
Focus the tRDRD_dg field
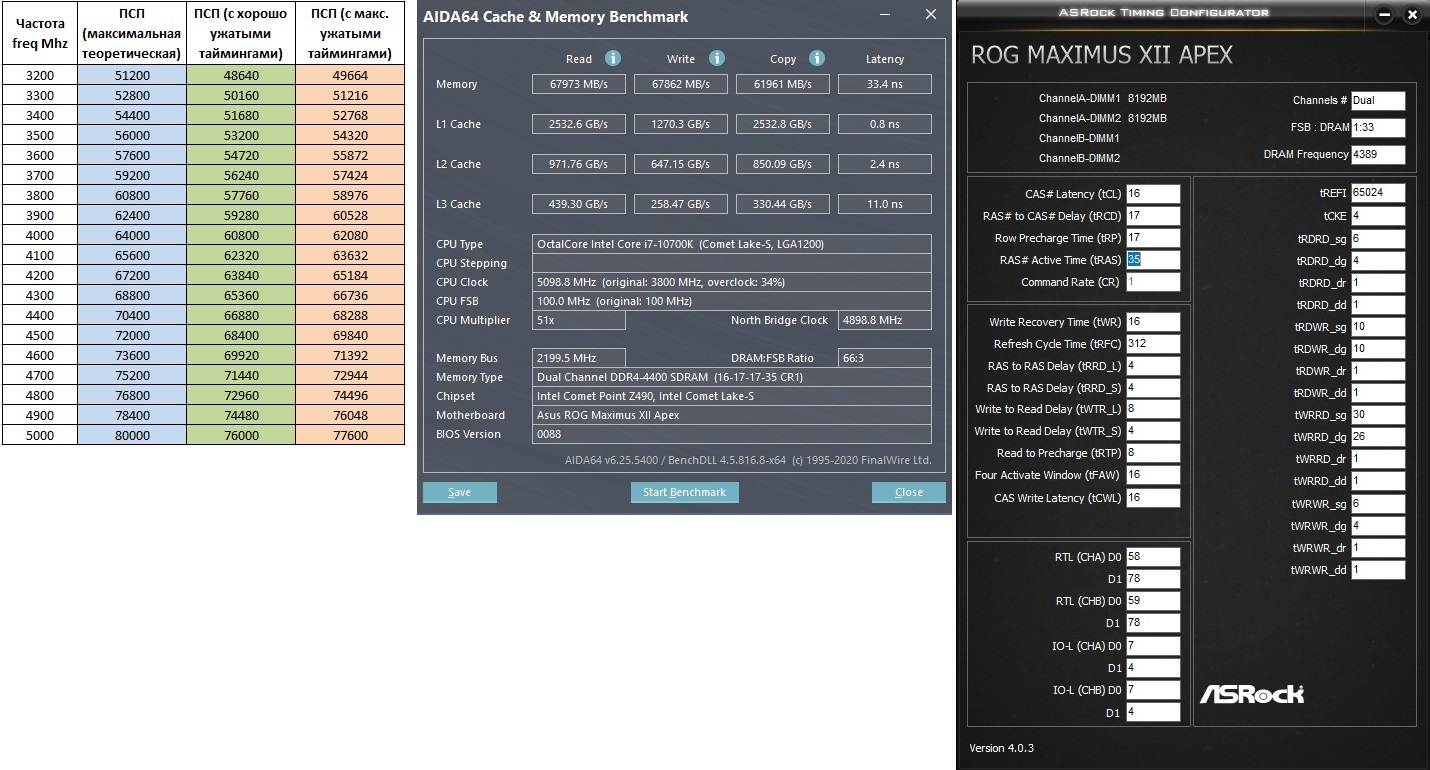(x=1378, y=261)
